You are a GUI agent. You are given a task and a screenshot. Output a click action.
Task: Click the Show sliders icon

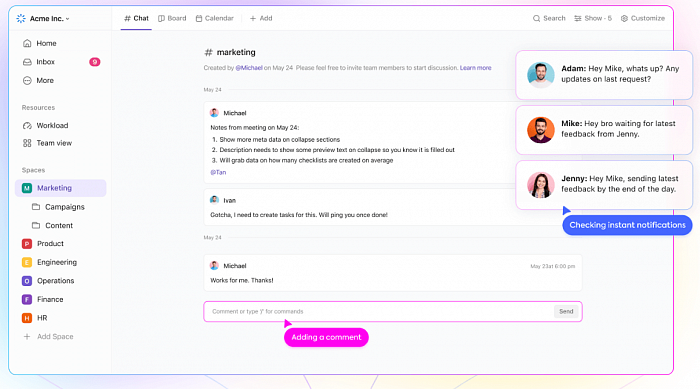click(578, 18)
